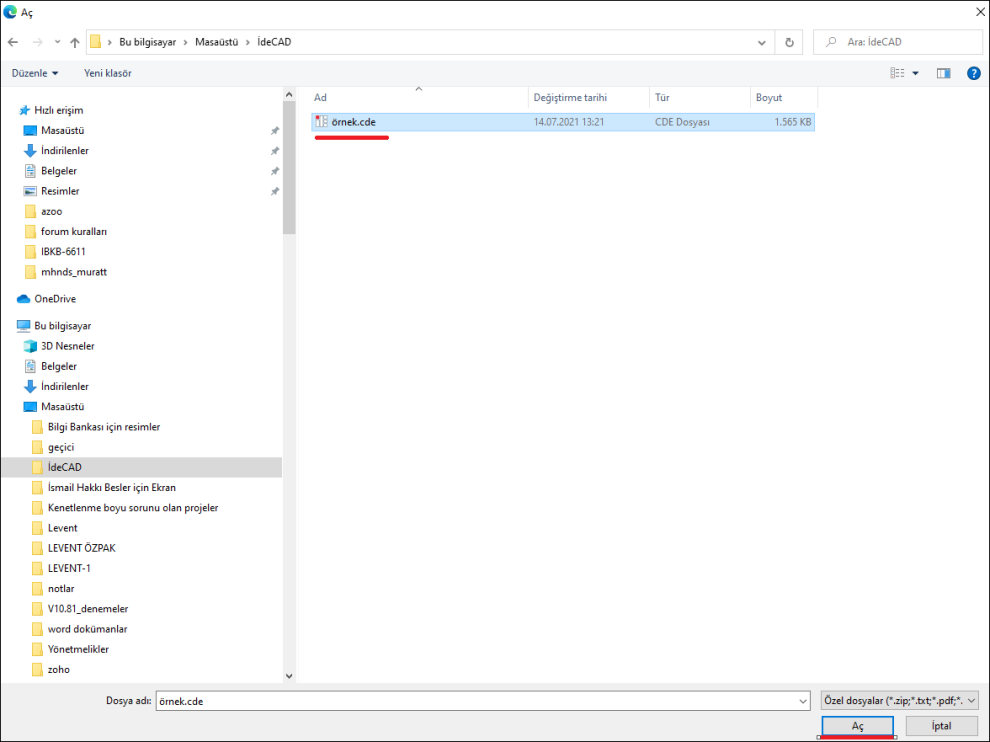The image size is (990, 742).
Task: Select 'Bu bilgisayar' in the navigation tree
Action: pos(62,326)
